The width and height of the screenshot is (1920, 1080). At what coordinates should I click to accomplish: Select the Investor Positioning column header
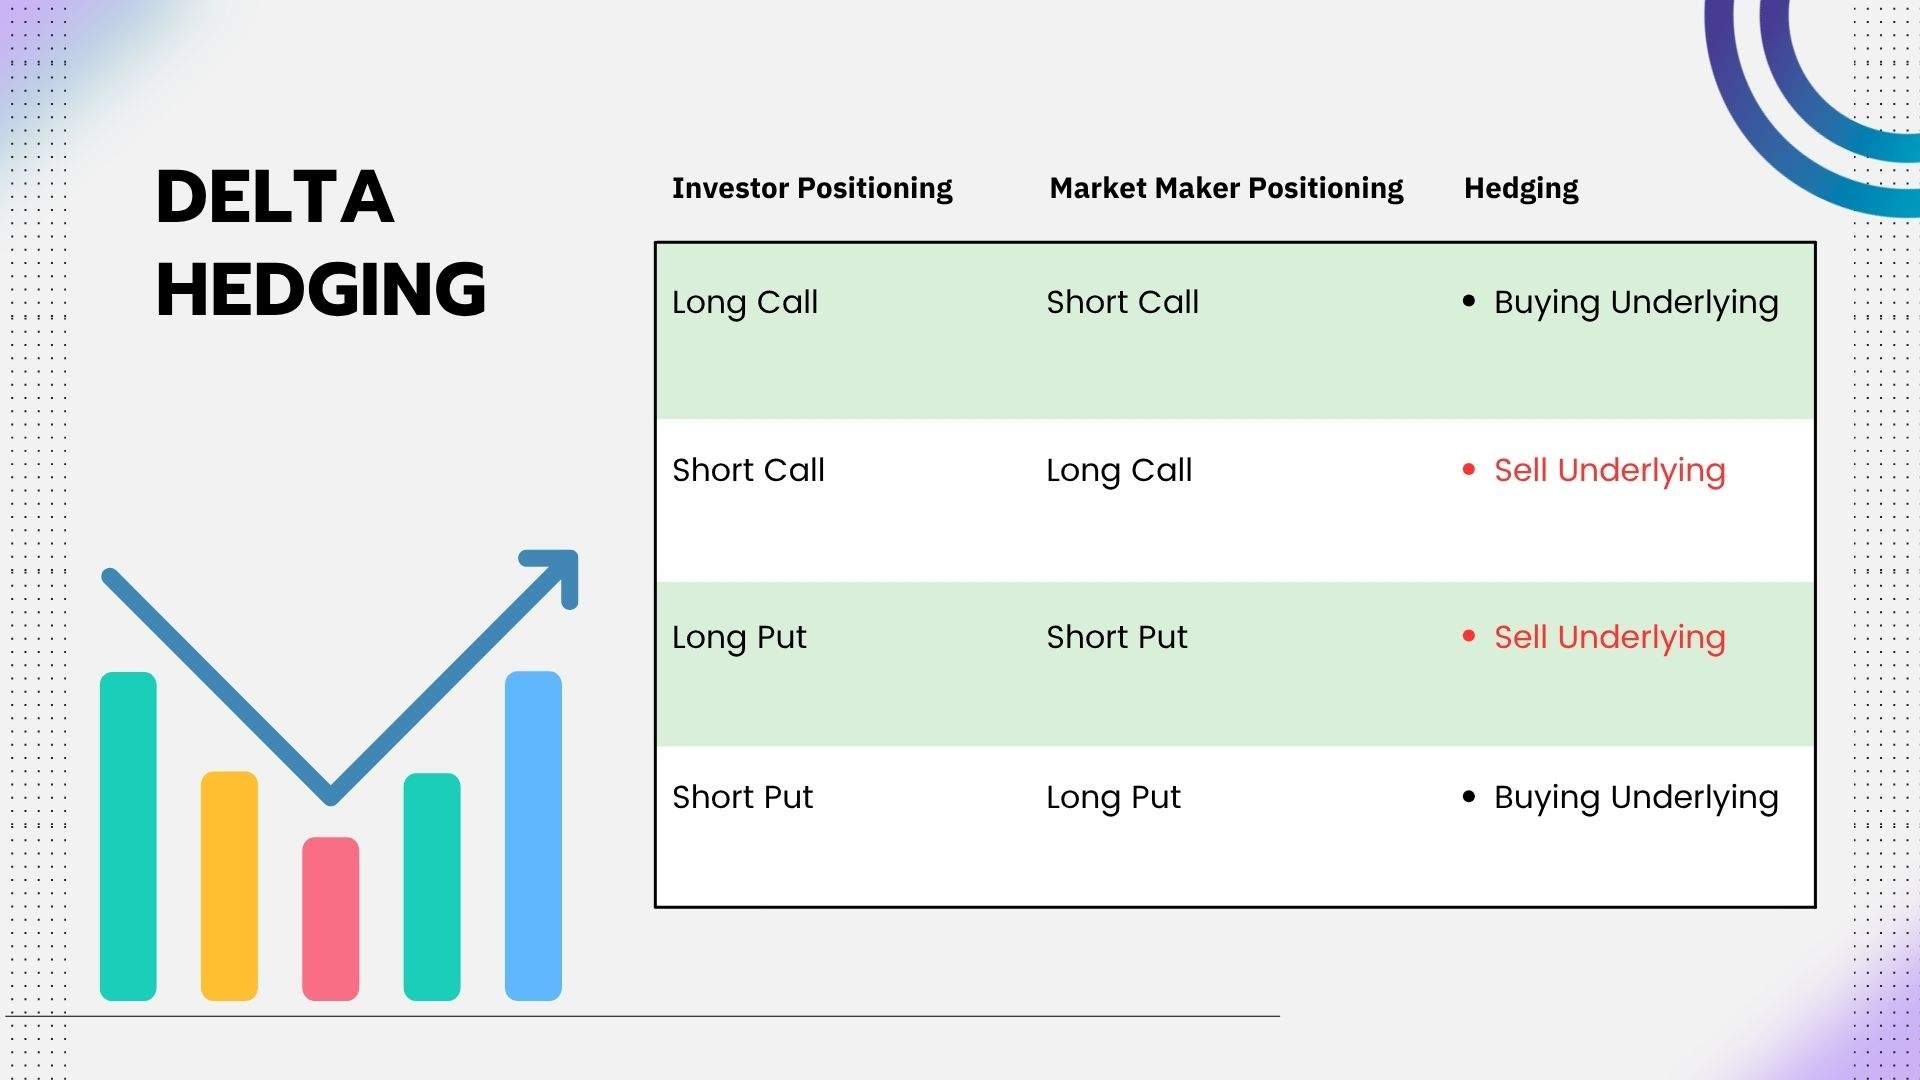pyautogui.click(x=812, y=188)
